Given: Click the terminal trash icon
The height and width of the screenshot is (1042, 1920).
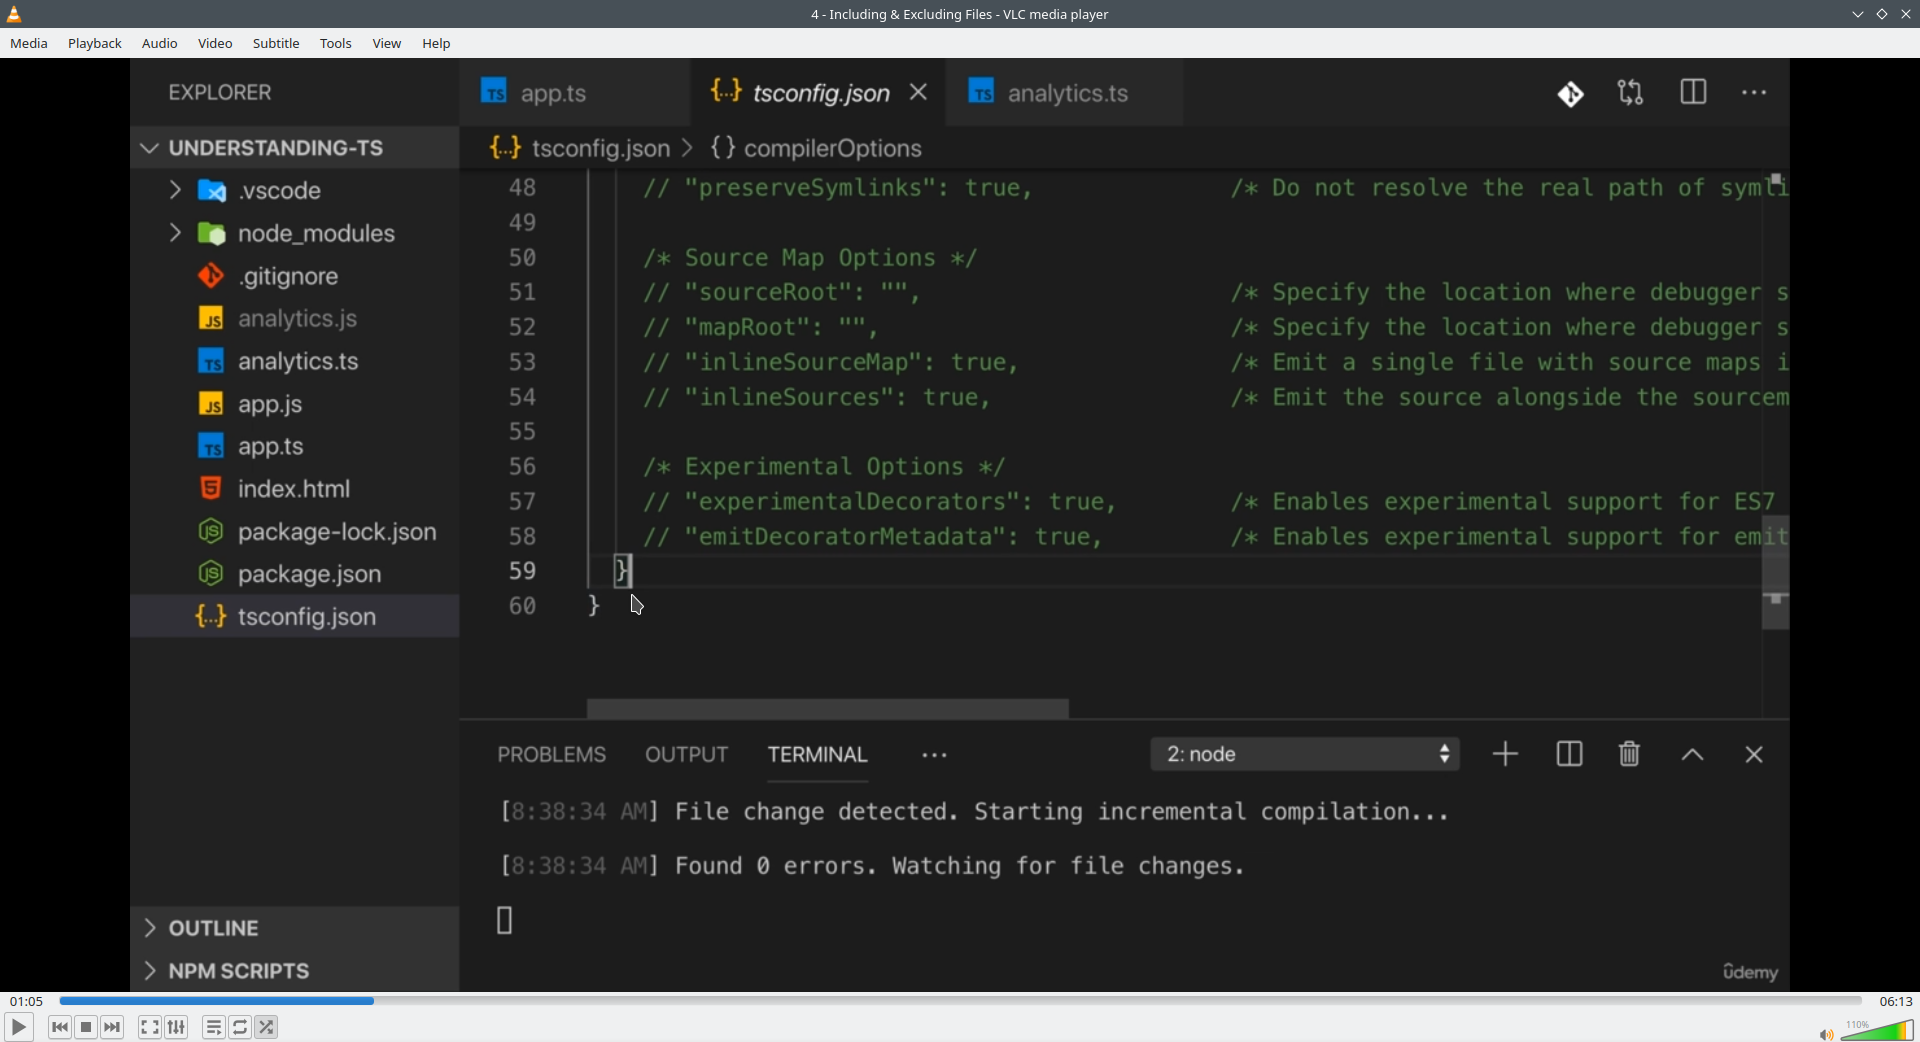Looking at the screenshot, I should click(x=1629, y=754).
